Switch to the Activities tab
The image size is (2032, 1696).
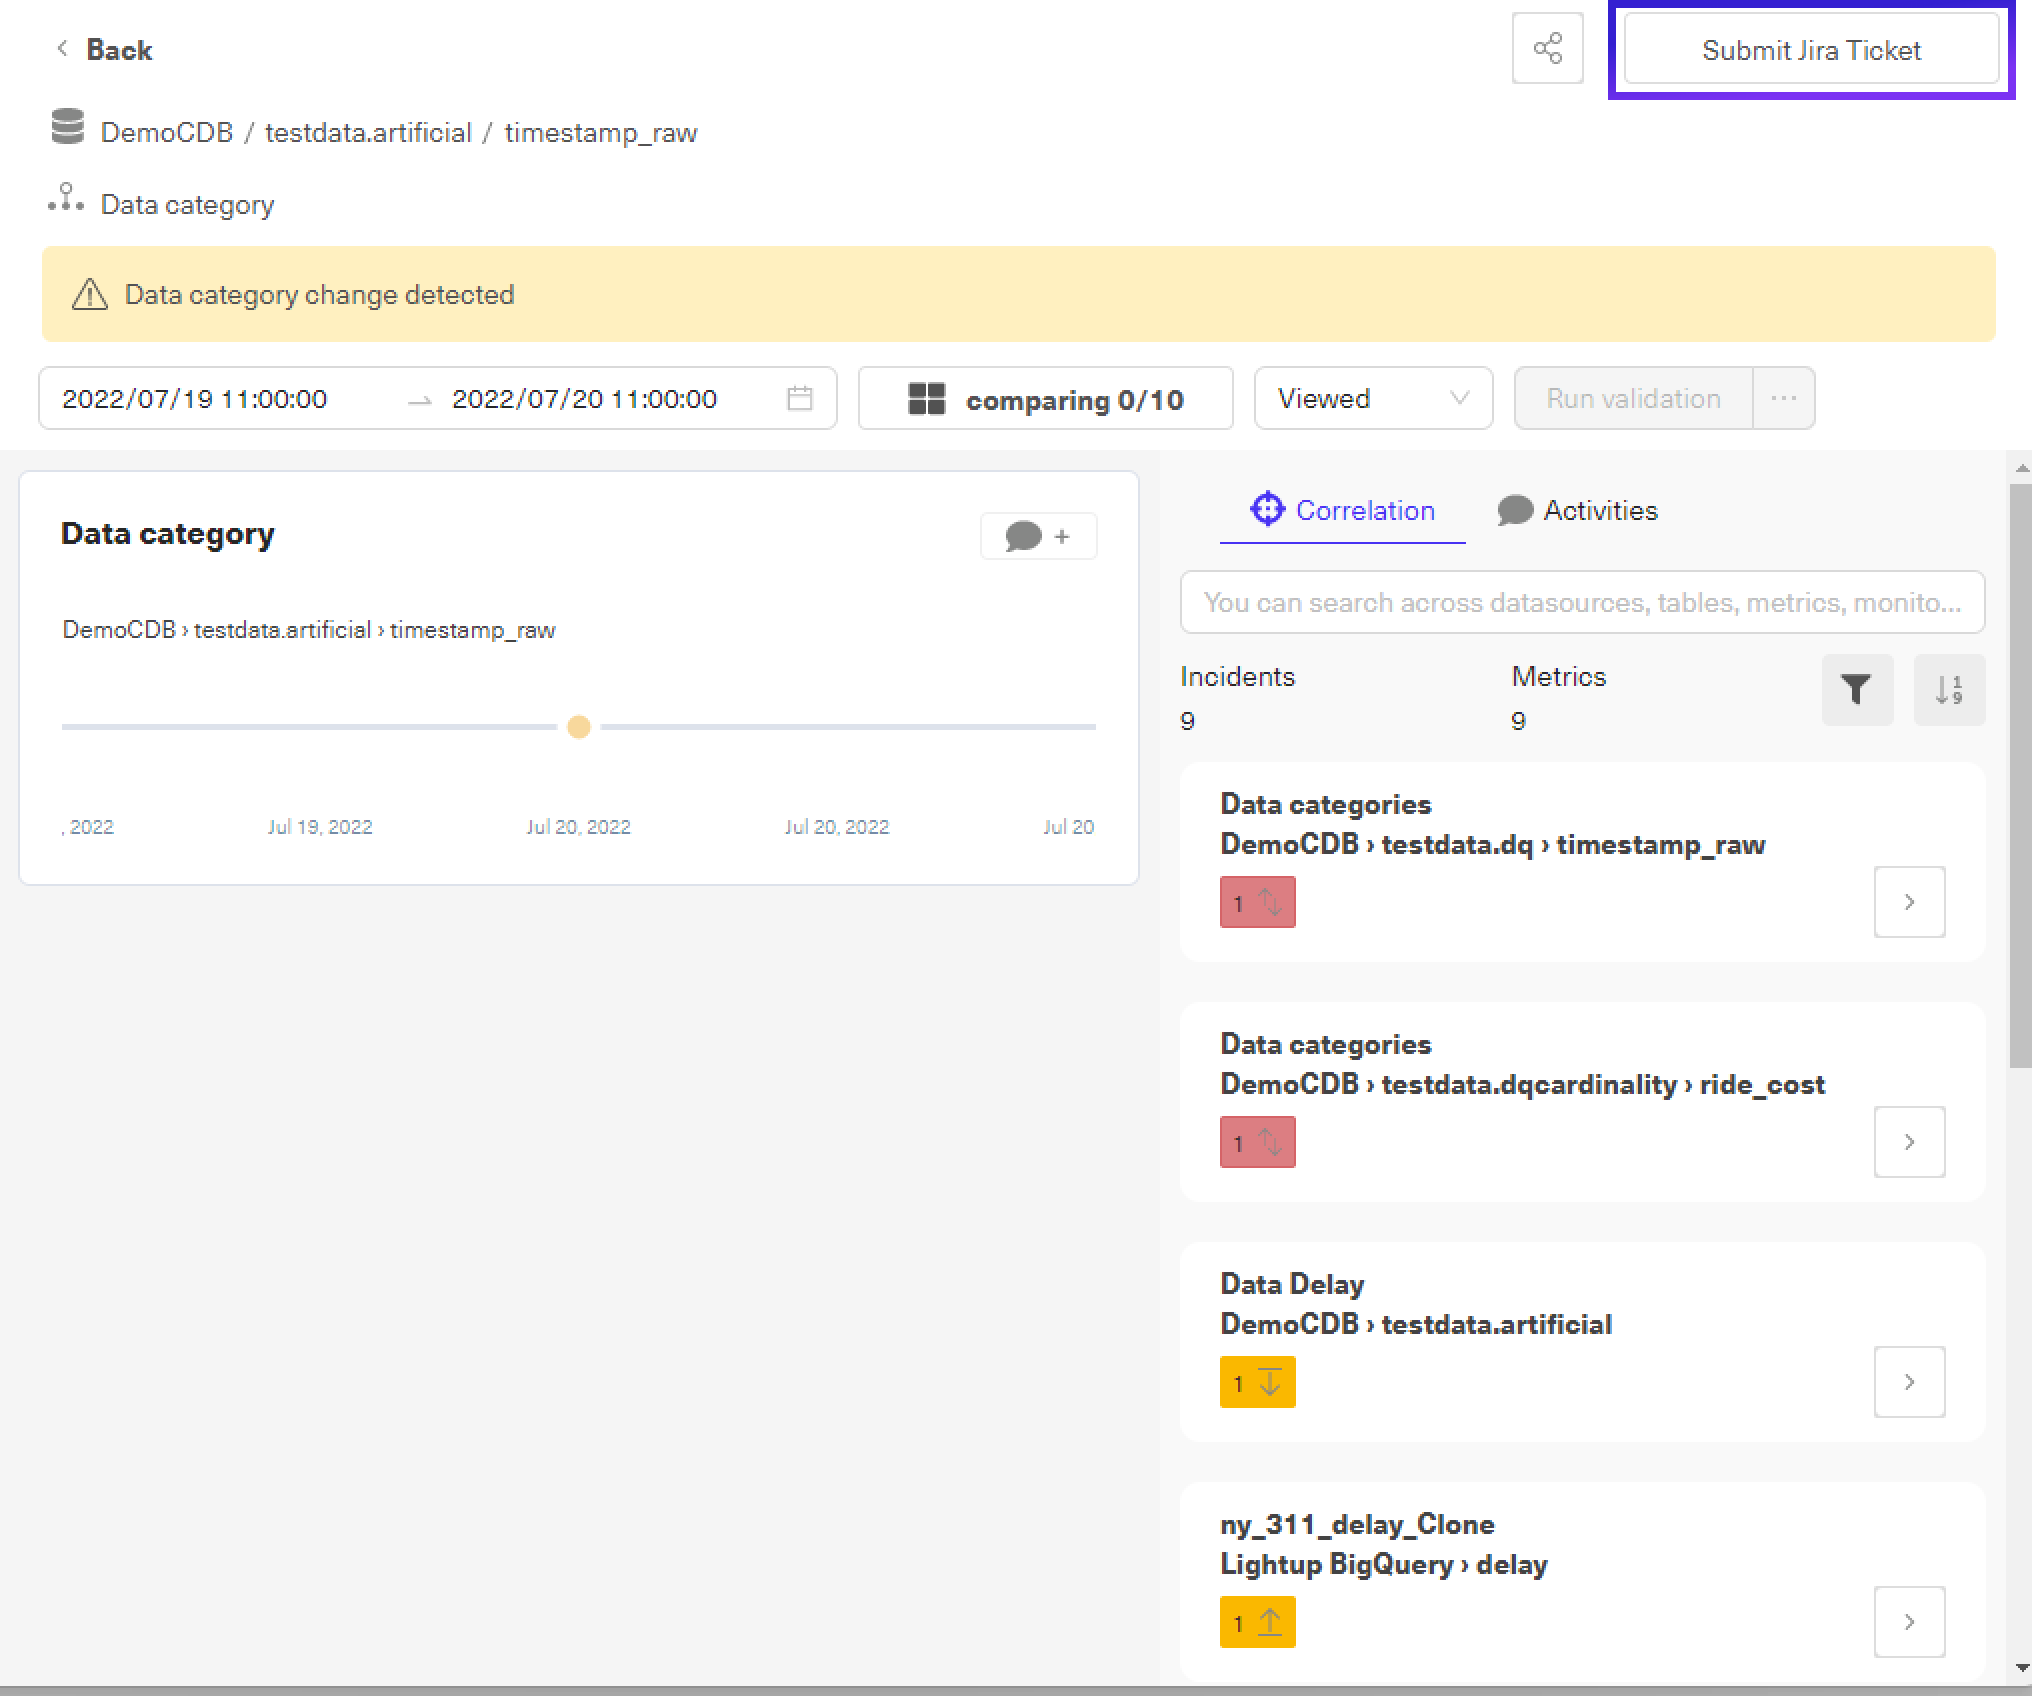click(1577, 510)
